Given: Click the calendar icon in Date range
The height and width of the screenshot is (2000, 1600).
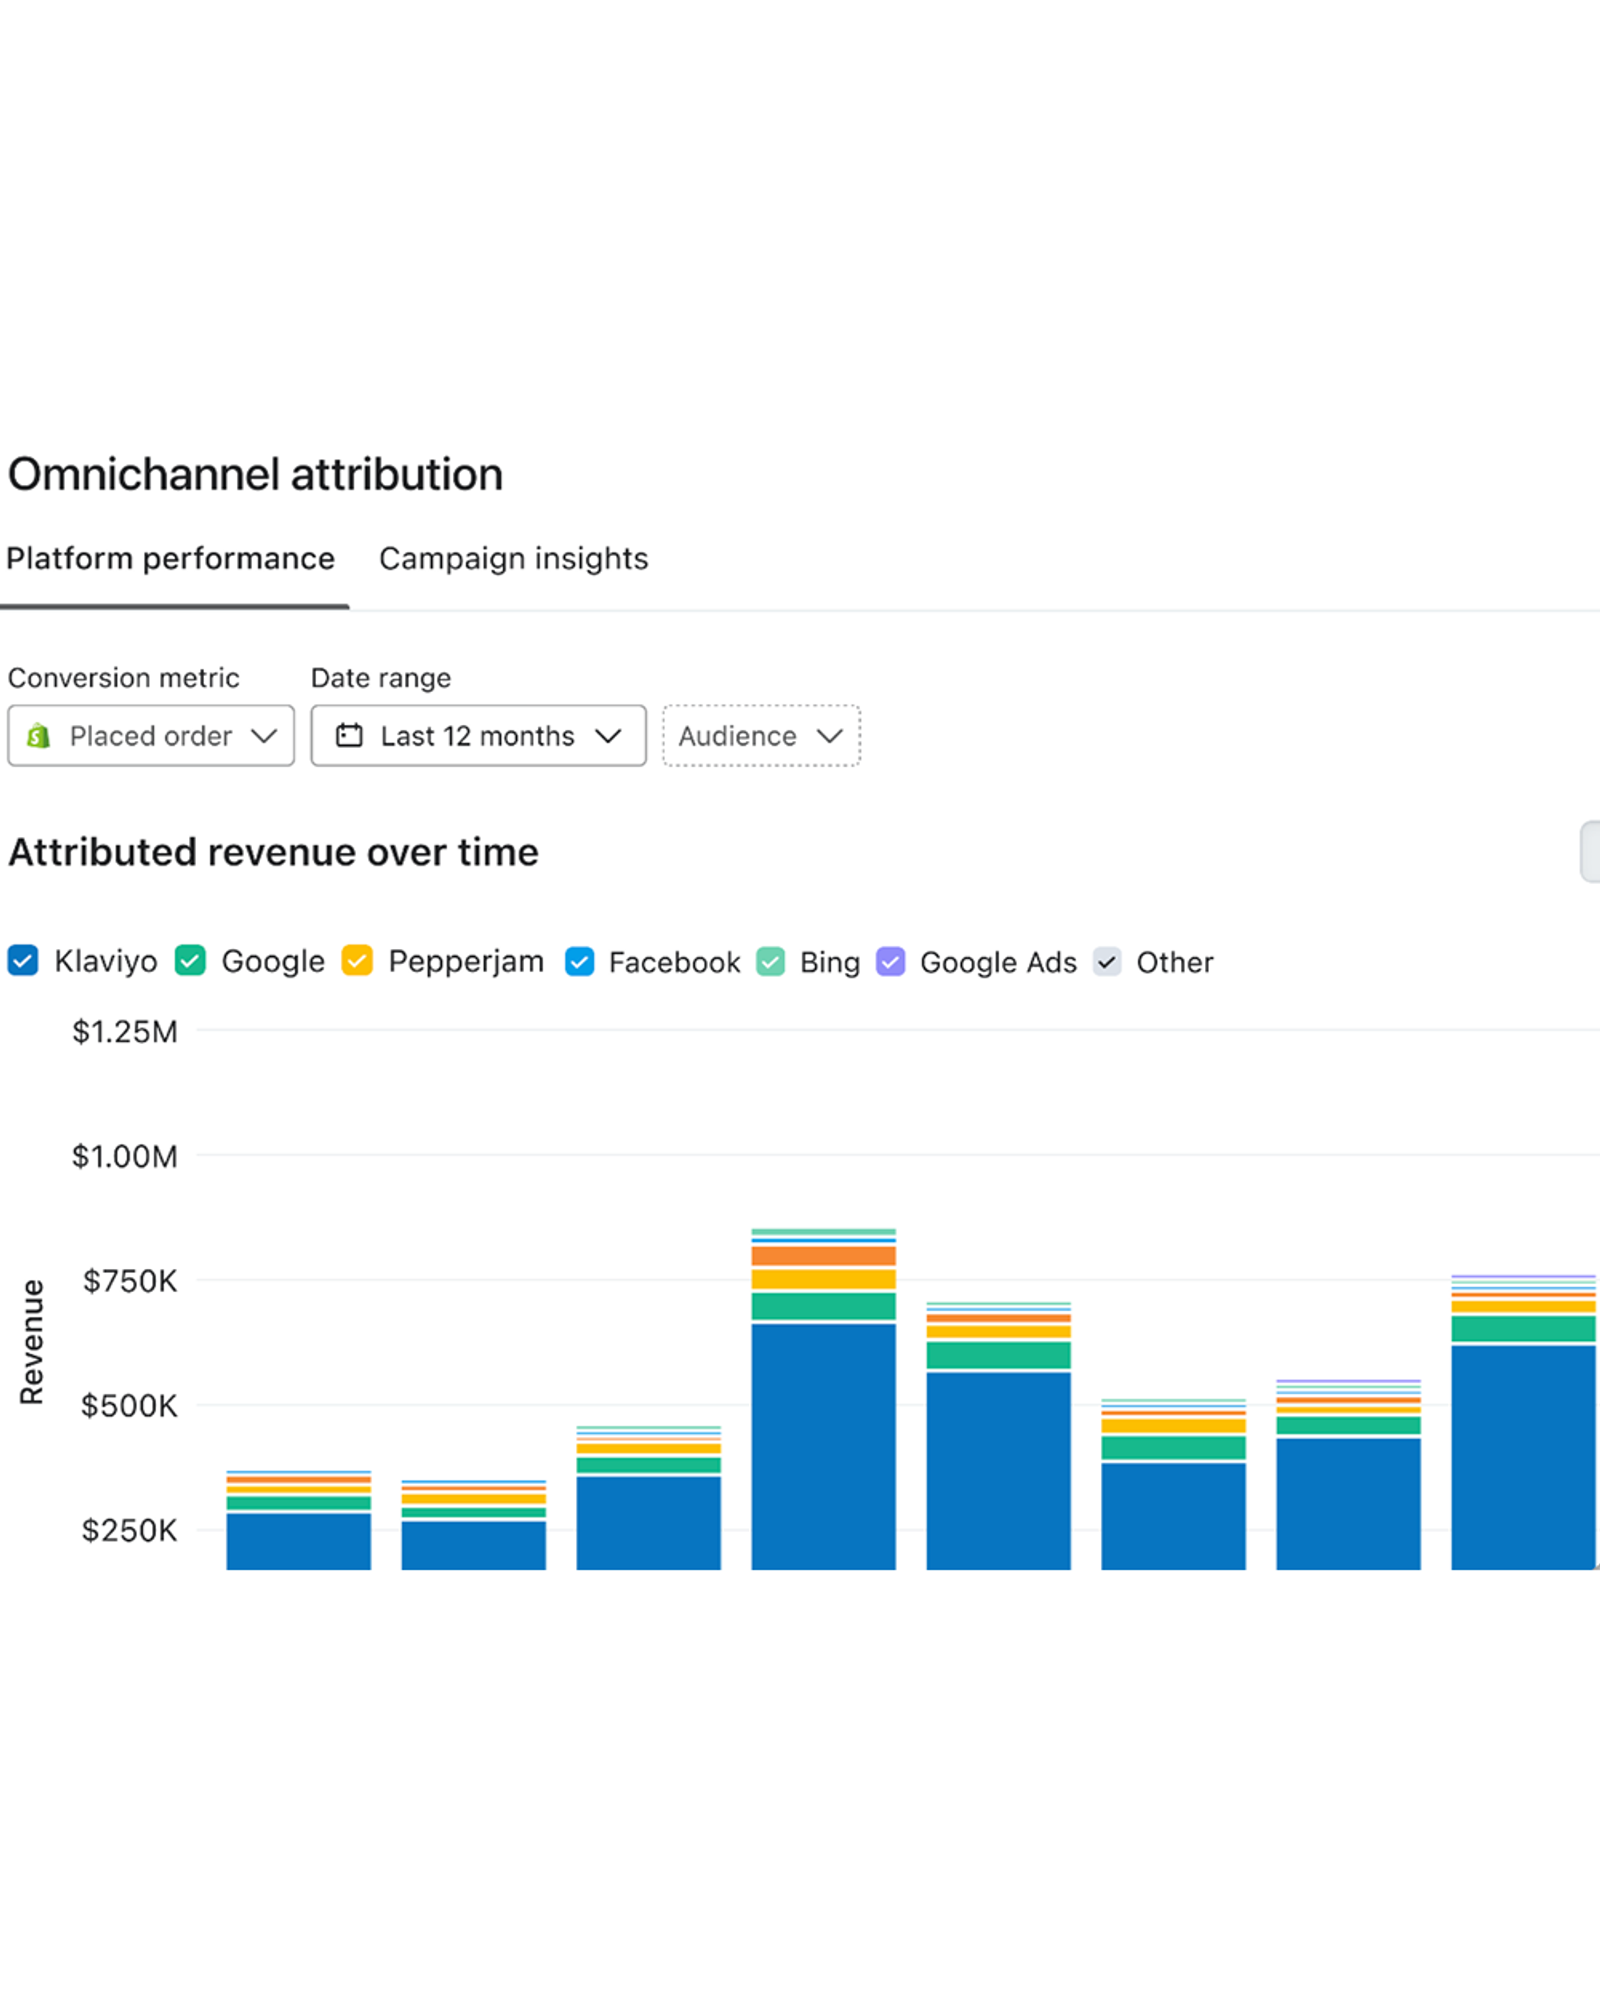Looking at the screenshot, I should 349,736.
